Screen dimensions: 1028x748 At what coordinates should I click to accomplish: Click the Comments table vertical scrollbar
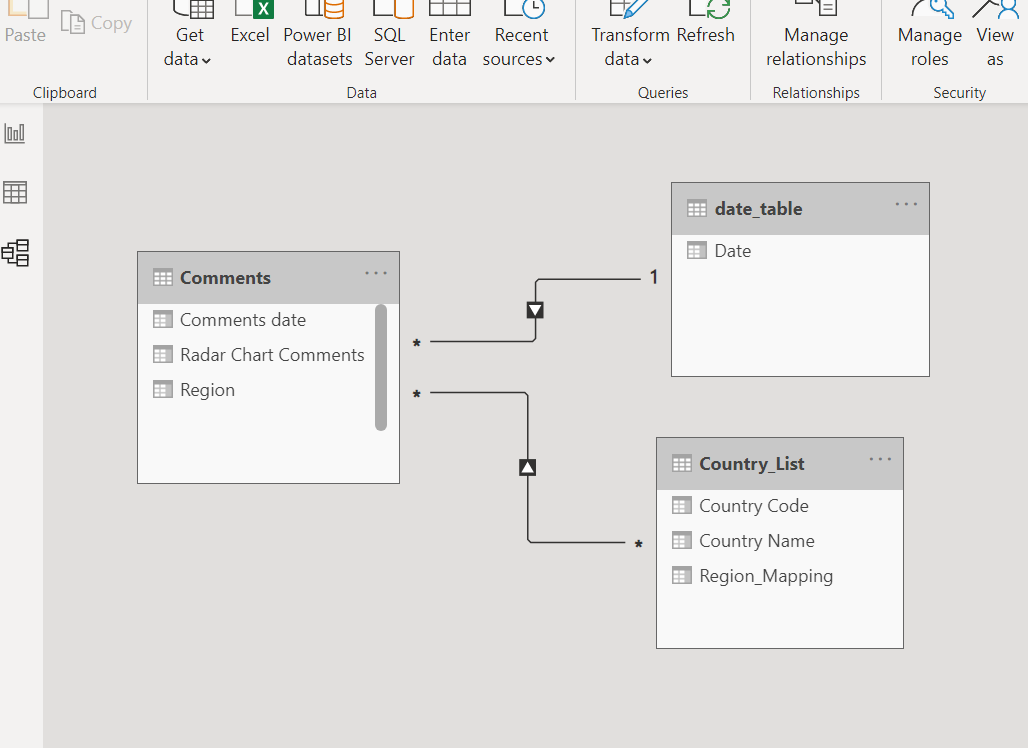381,368
